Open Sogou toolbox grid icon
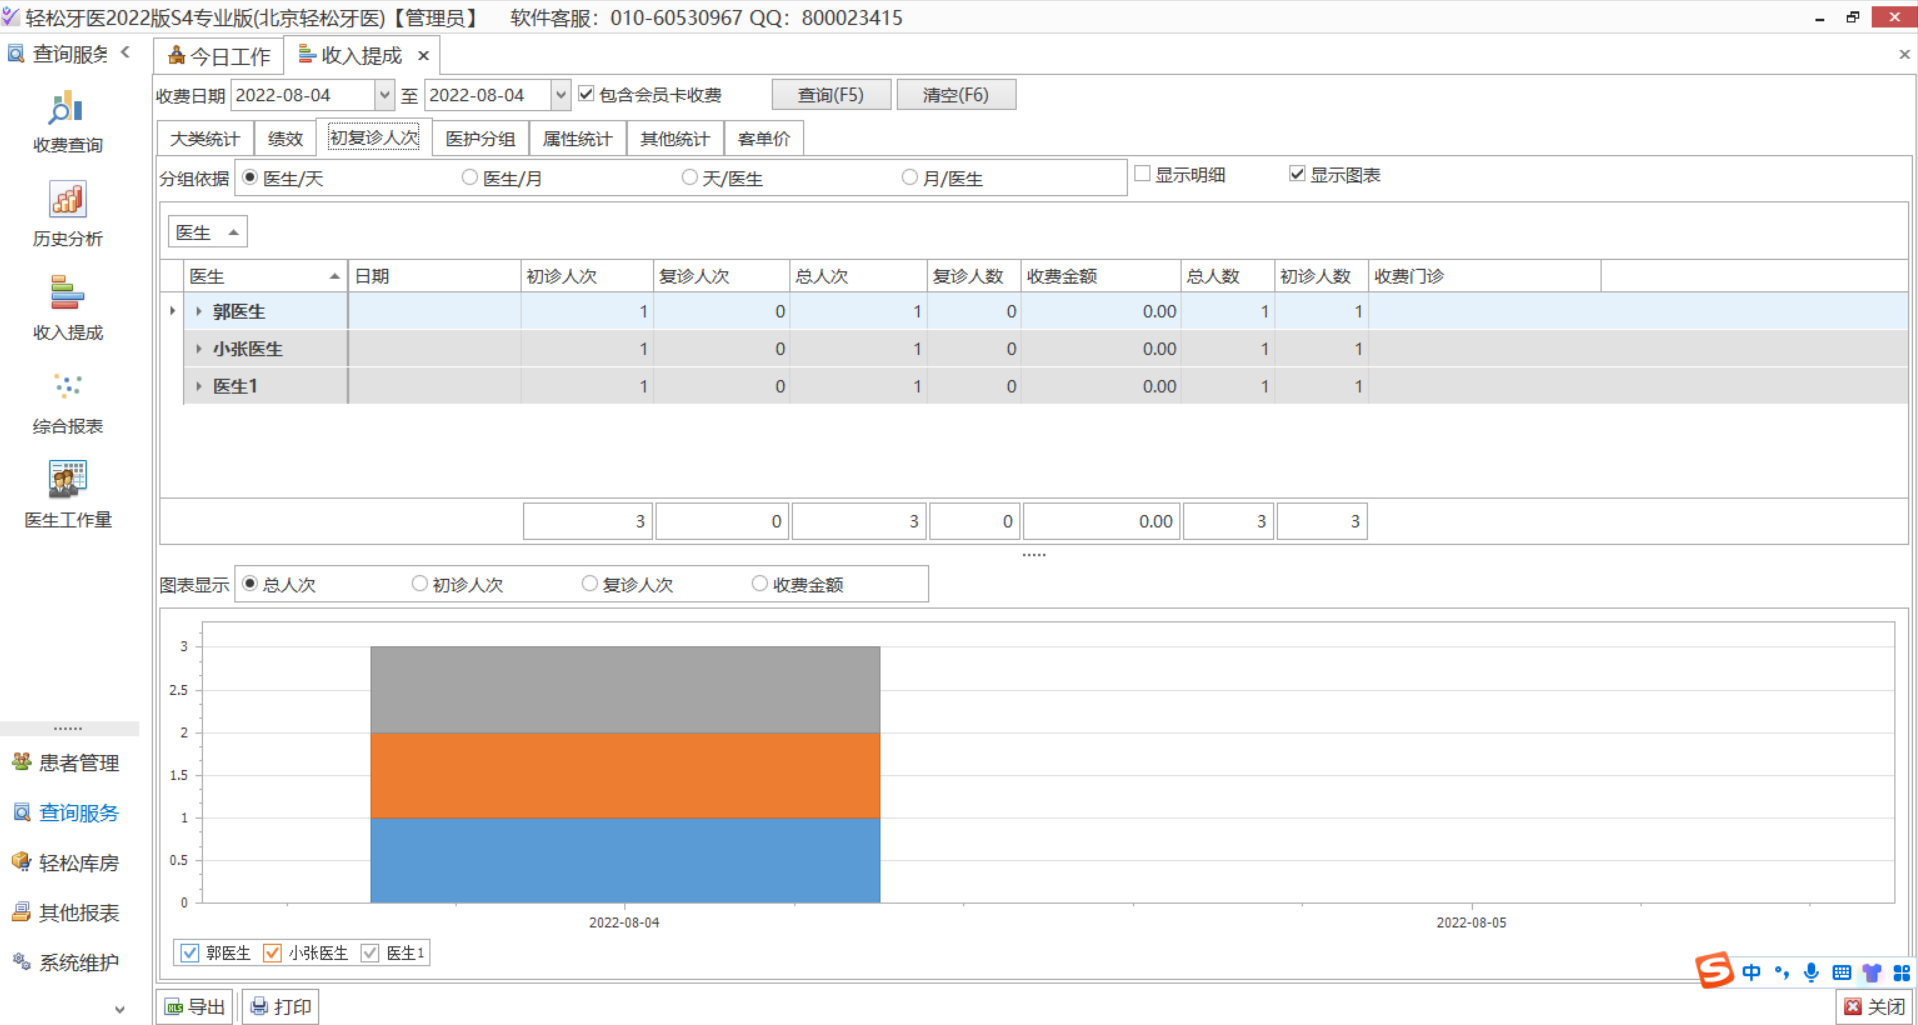Viewport: 1918px width, 1025px height. [x=1901, y=972]
